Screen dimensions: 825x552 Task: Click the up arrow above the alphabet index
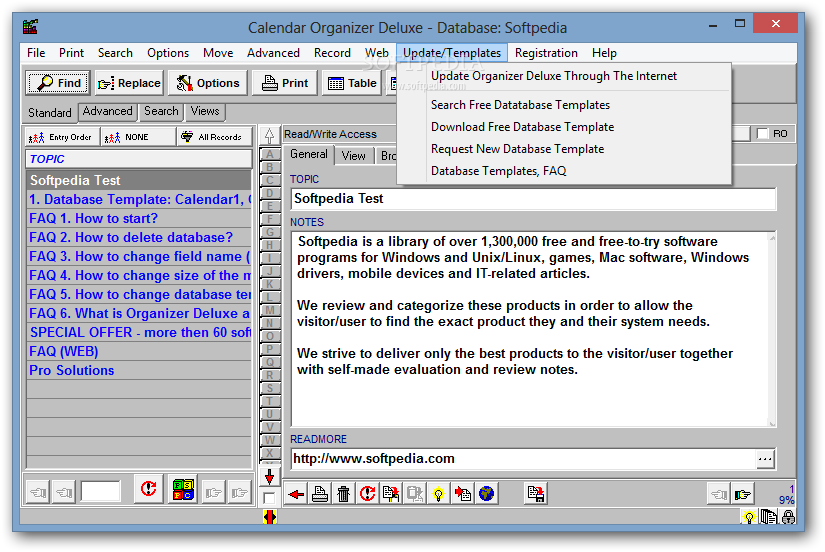[269, 135]
